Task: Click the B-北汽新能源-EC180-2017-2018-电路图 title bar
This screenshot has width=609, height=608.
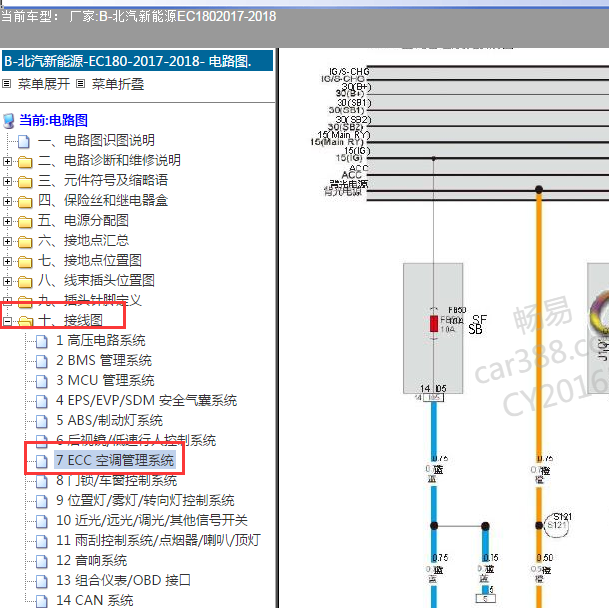Action: (x=137, y=61)
